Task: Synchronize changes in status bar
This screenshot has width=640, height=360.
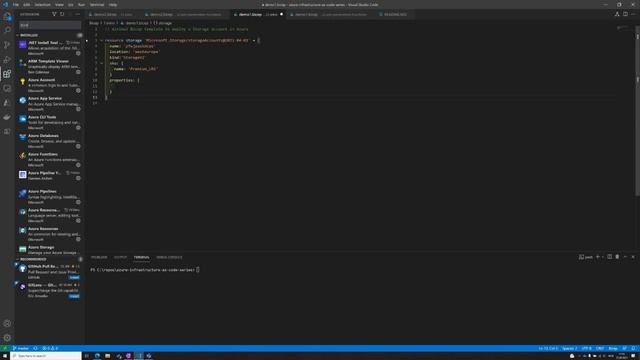Action: point(36,349)
